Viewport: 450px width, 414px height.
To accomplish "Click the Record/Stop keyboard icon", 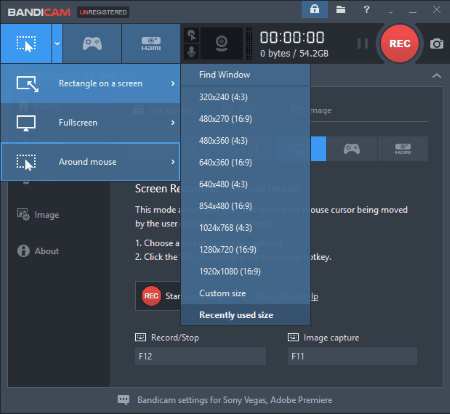I will click(x=140, y=337).
